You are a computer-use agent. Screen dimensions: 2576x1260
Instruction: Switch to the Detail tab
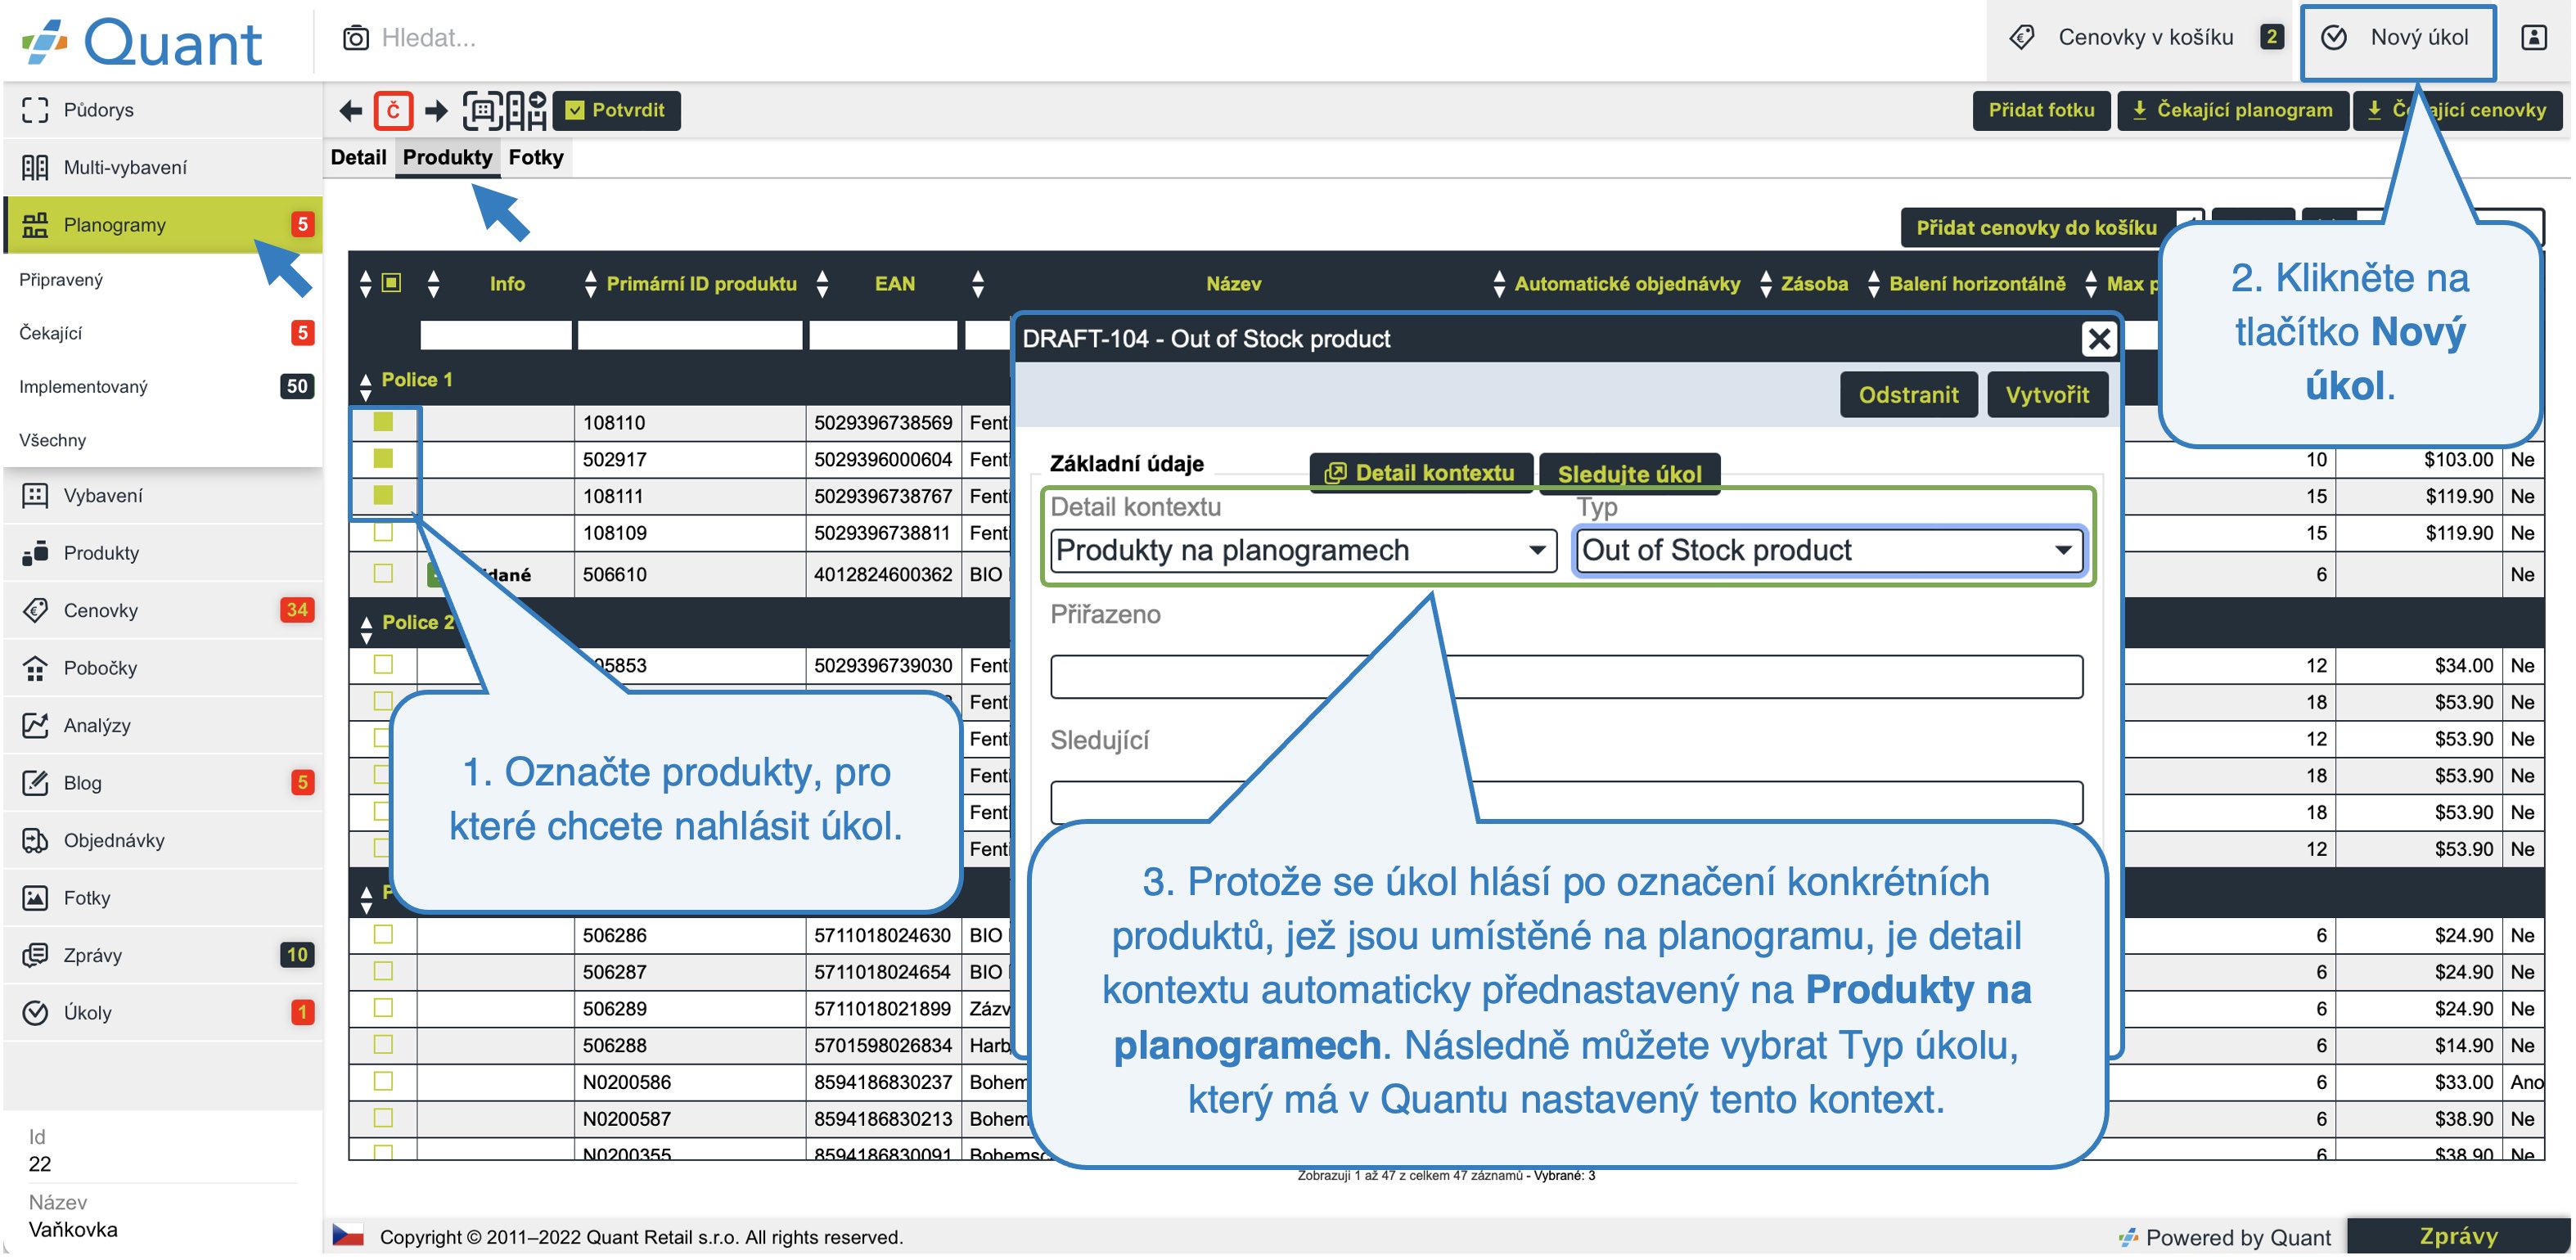coord(358,157)
